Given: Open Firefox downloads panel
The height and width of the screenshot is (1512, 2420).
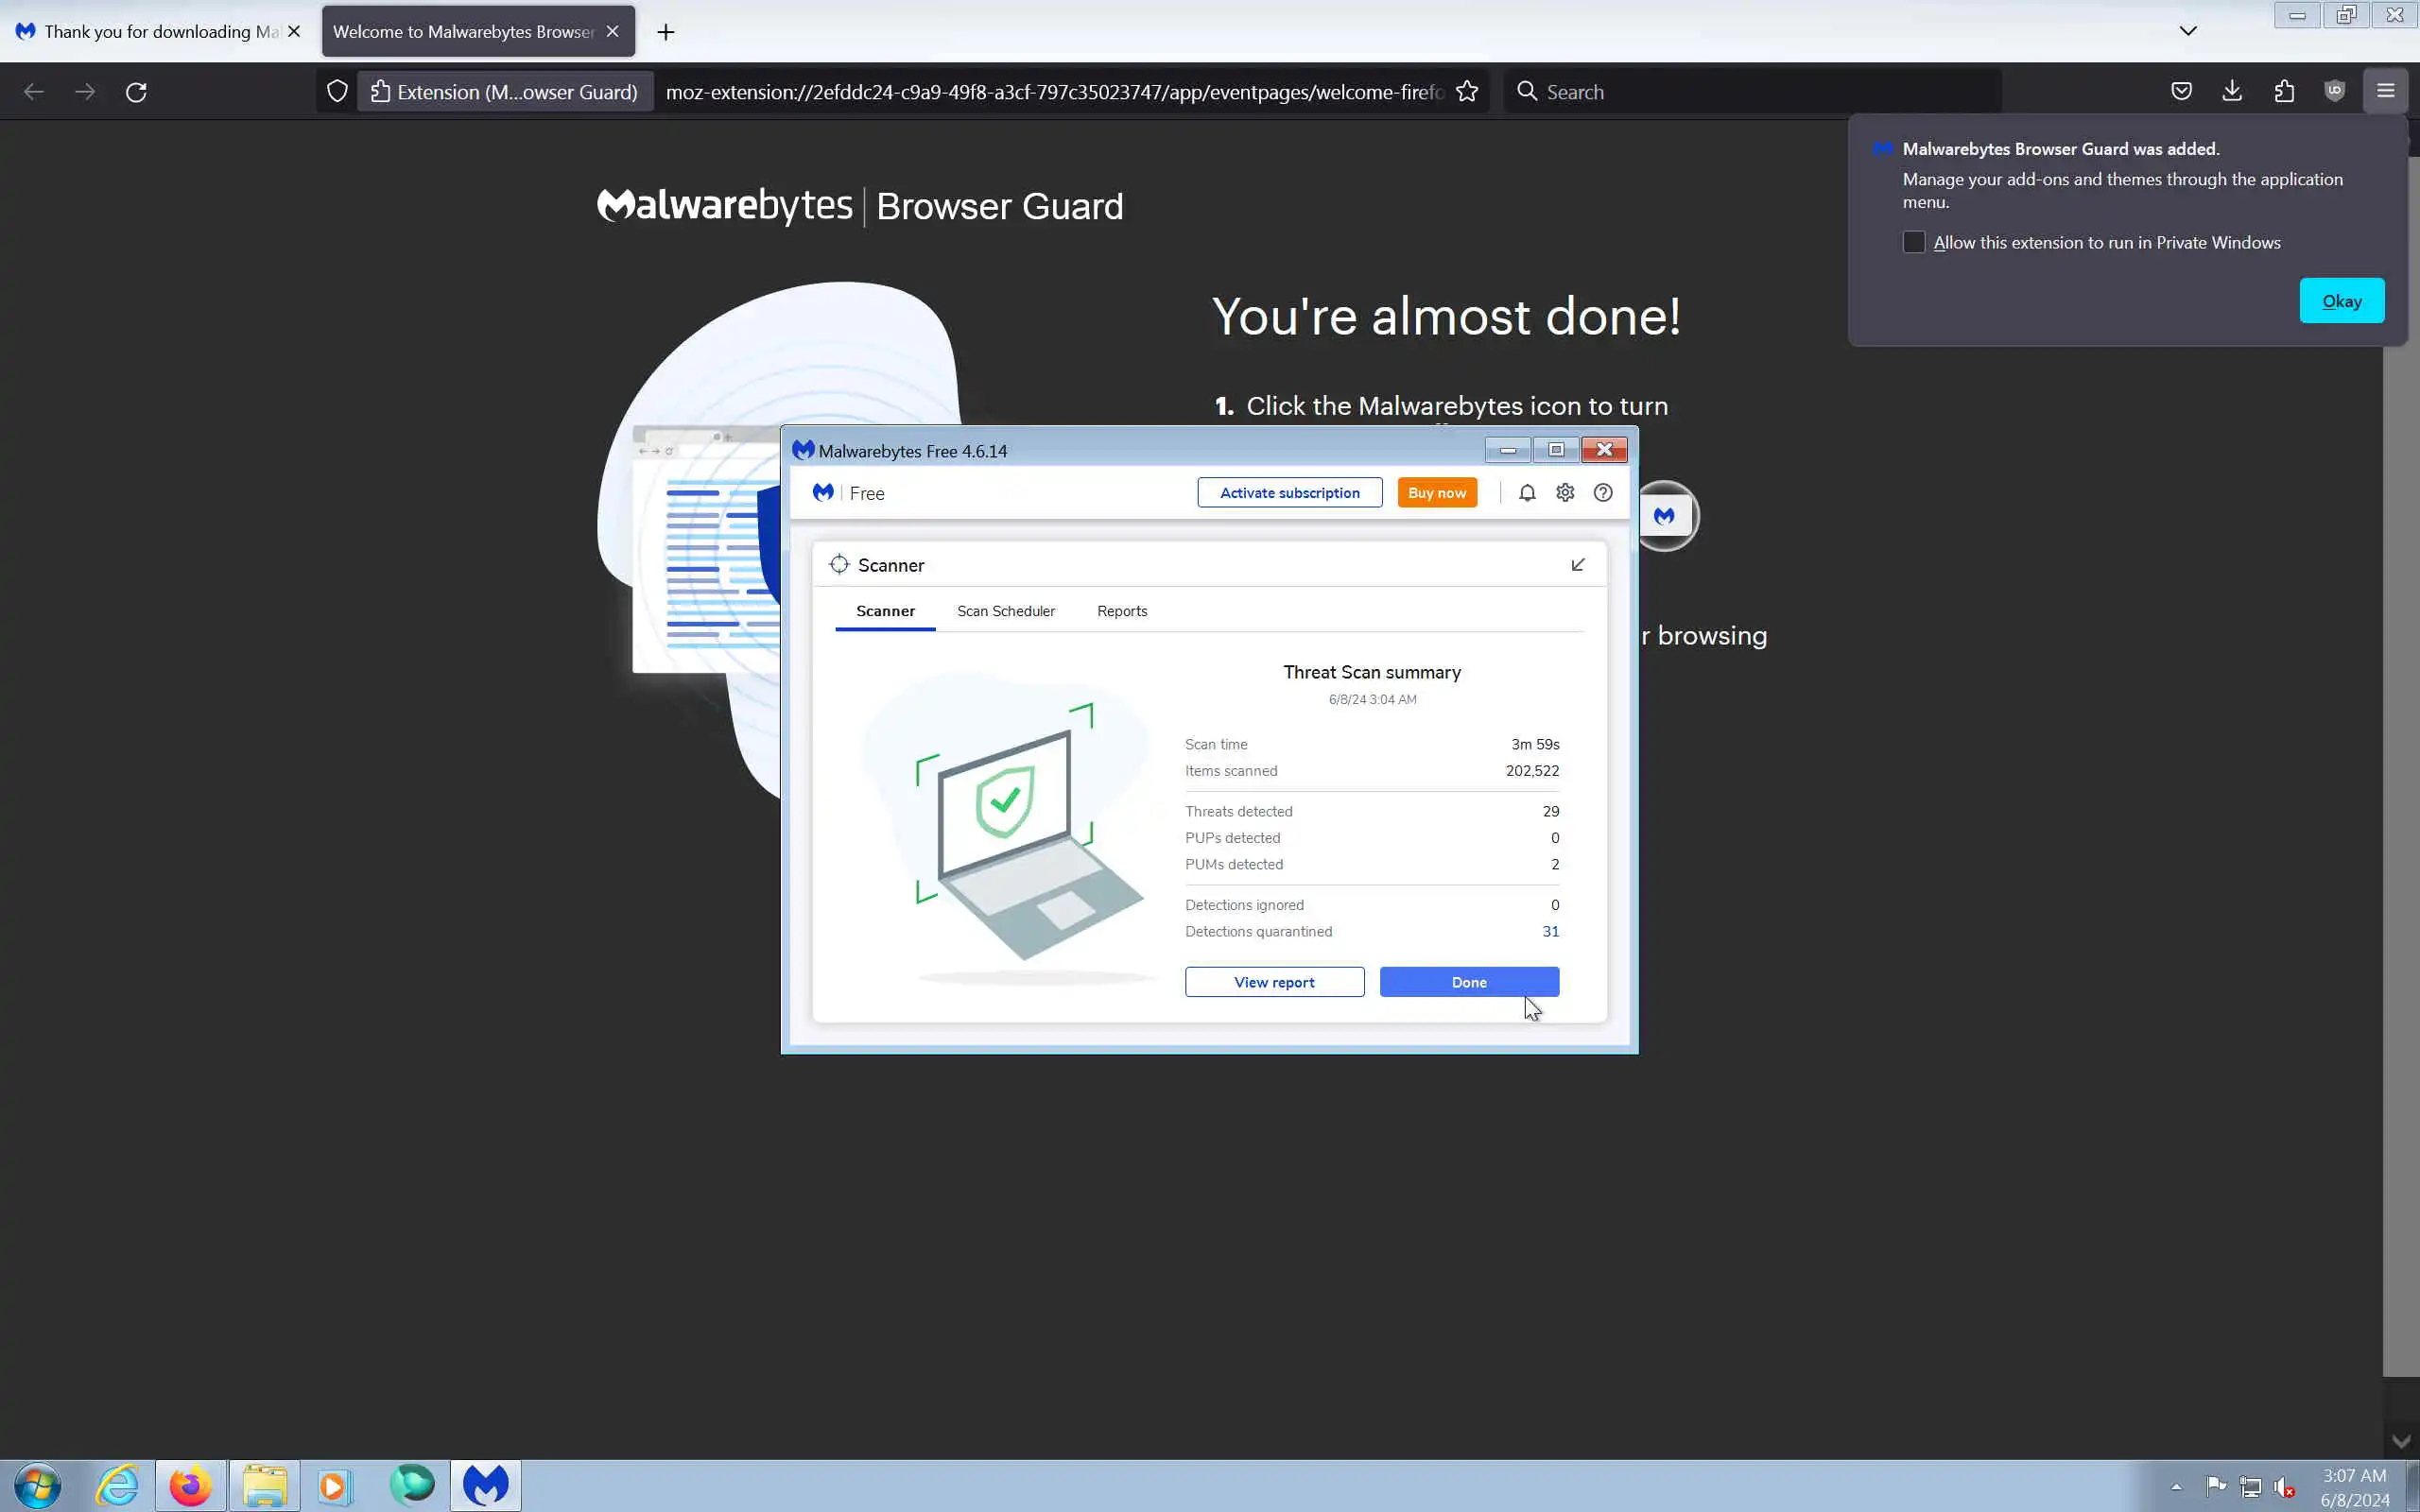Looking at the screenshot, I should pos(2232,92).
